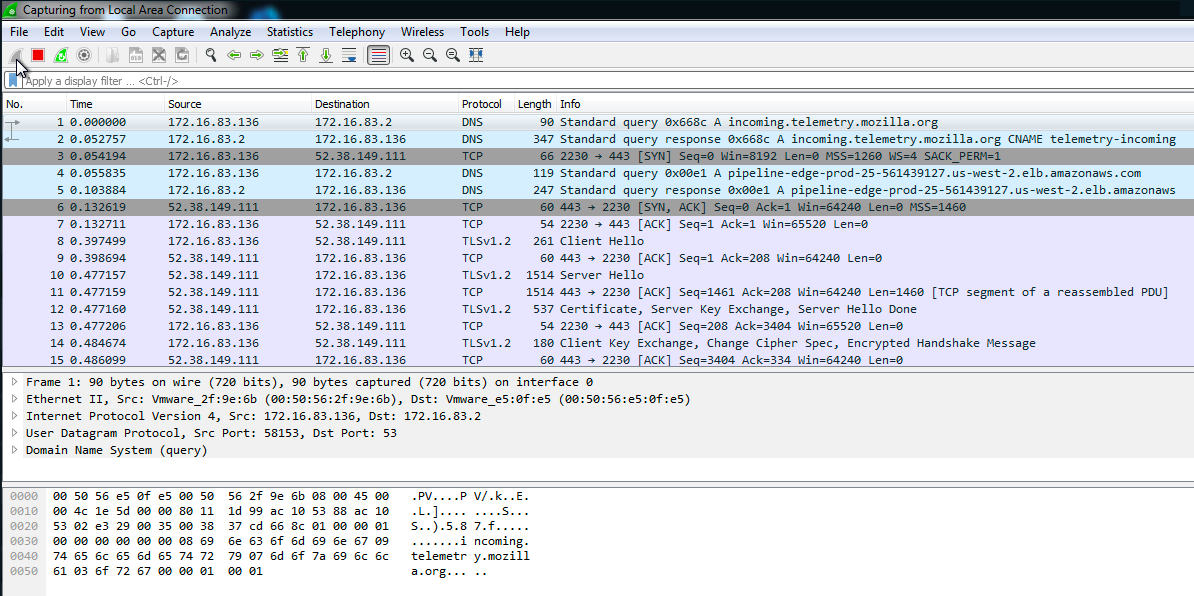Screen dimensions: 1194x596
Task: Select packet 8 Client Hello row
Action: click(600, 241)
